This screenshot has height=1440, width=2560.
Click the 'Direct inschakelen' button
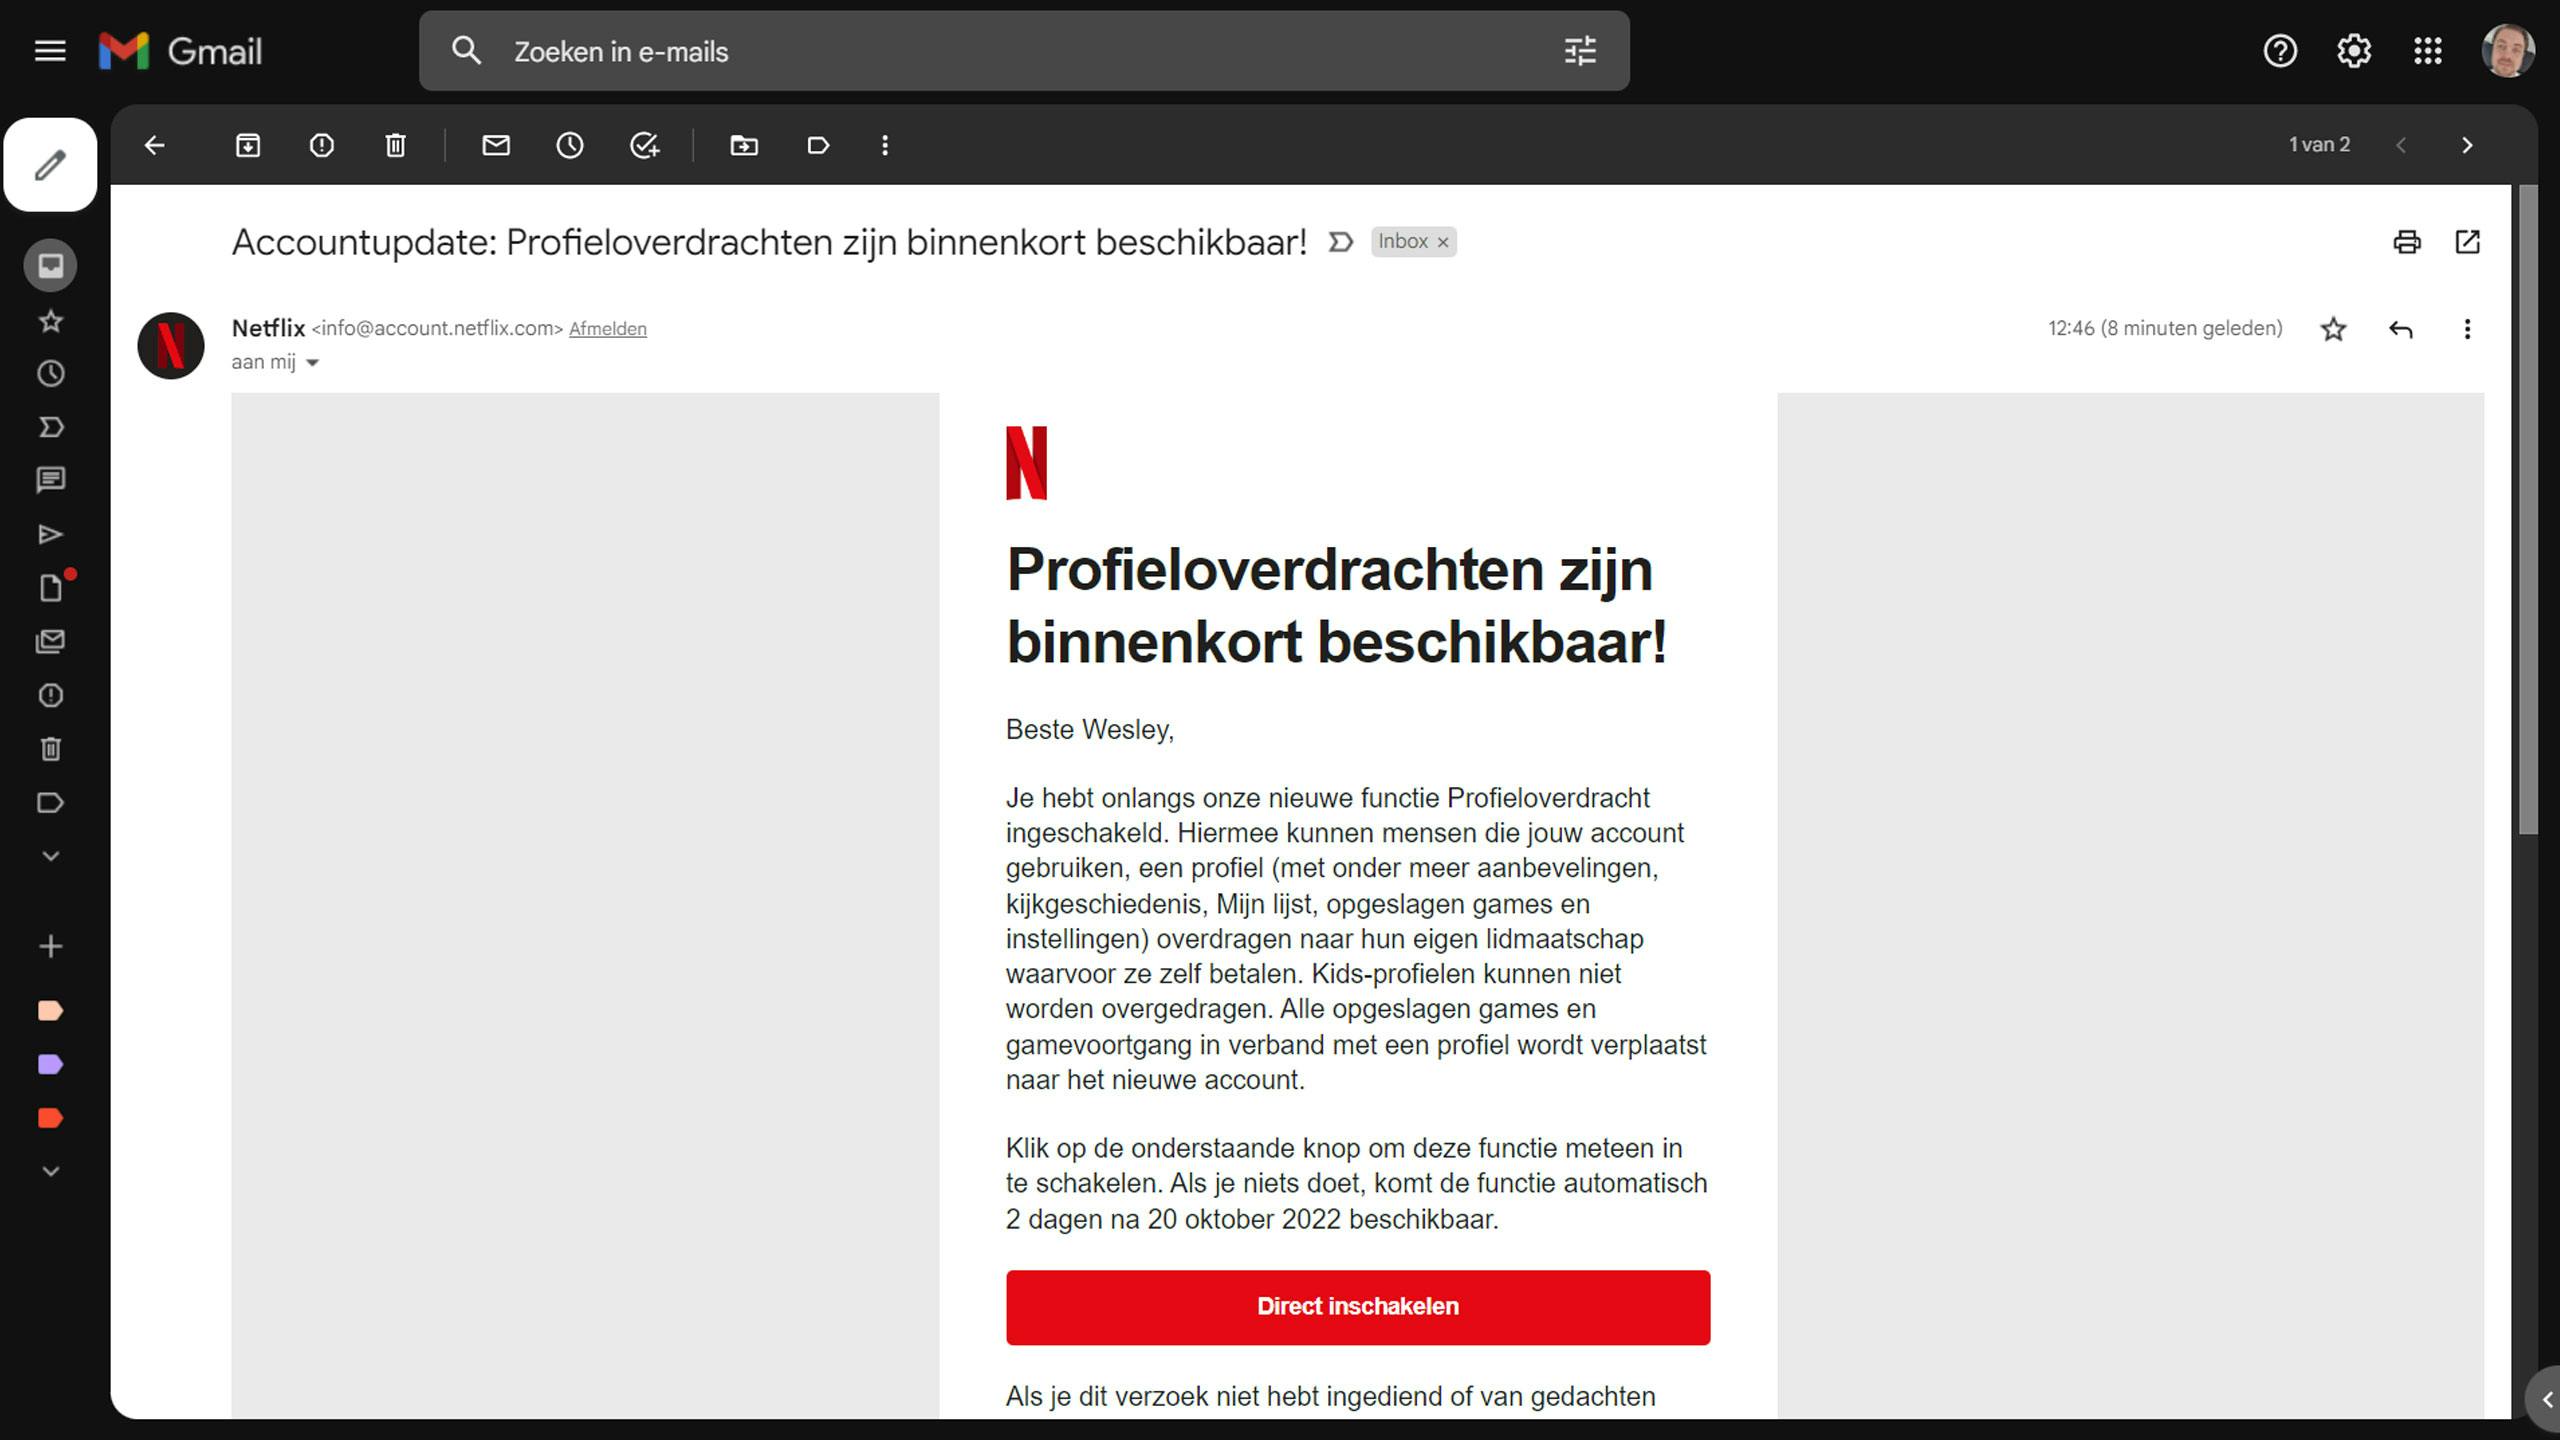pos(1357,1307)
